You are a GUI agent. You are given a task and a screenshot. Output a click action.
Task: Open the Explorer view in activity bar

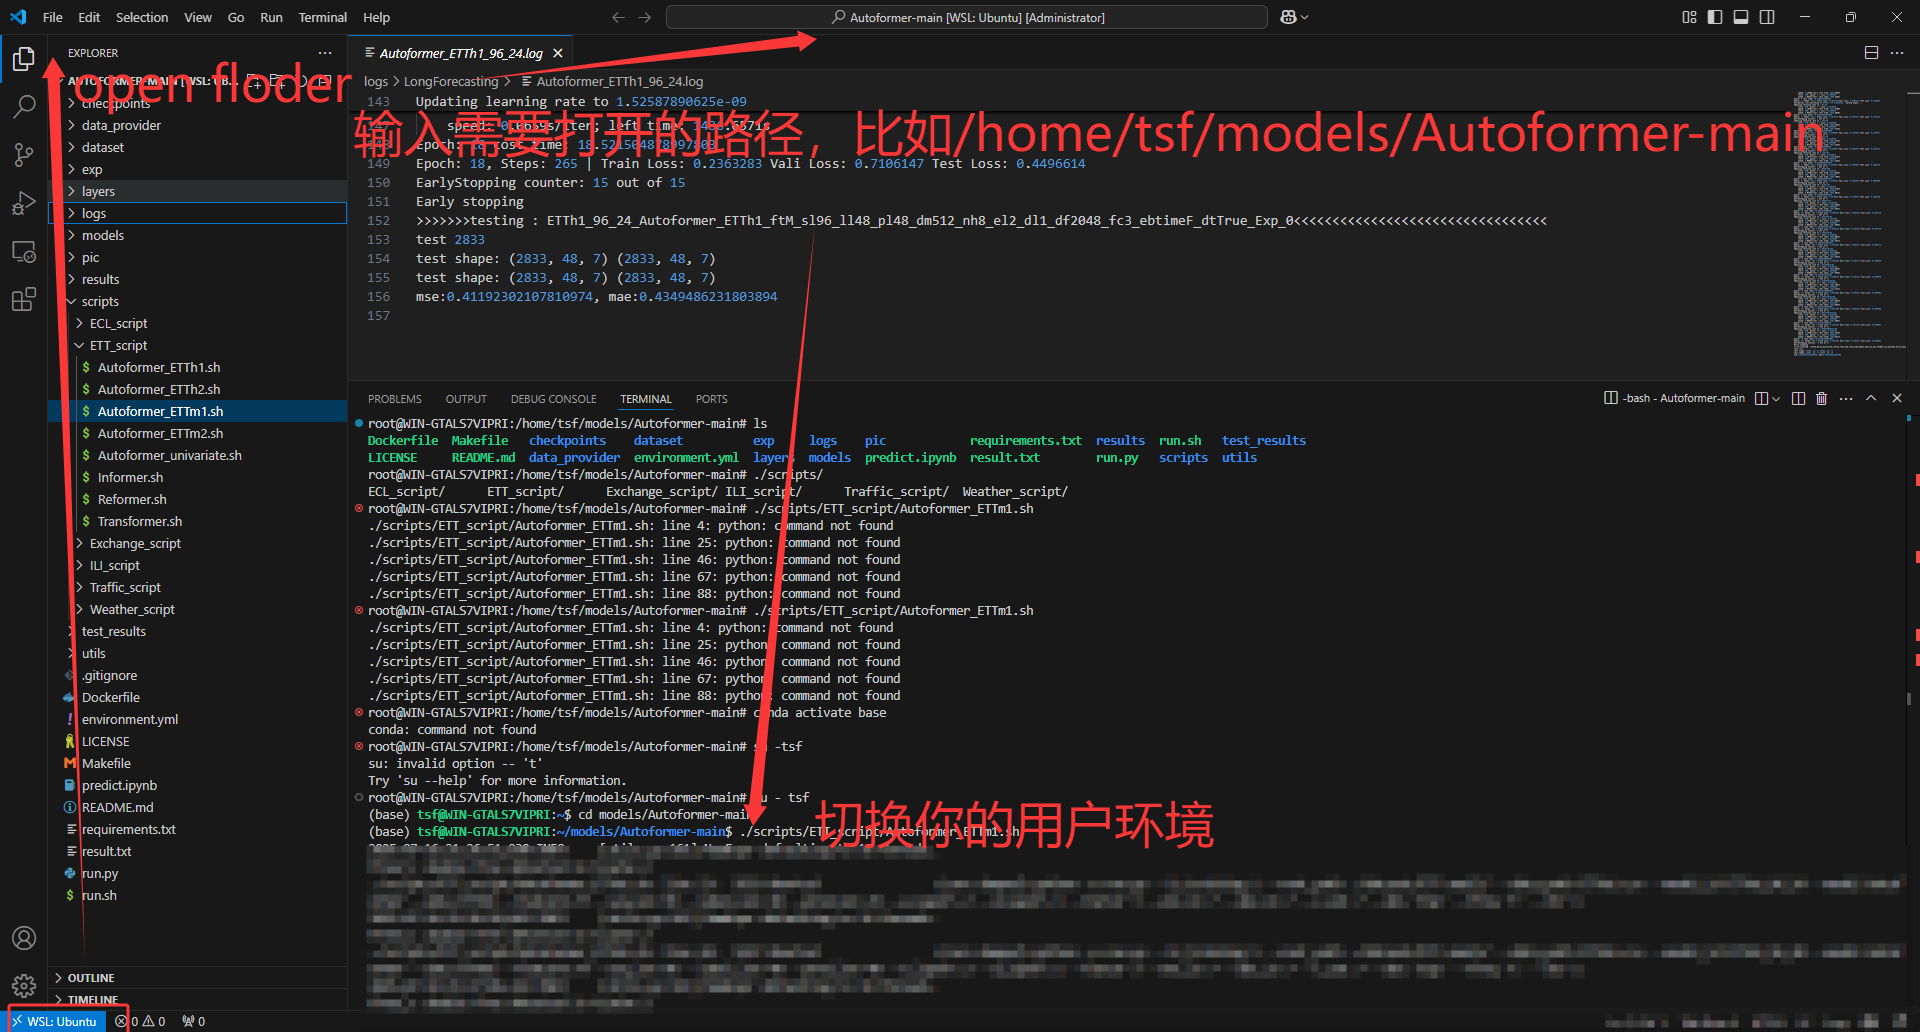point(24,59)
